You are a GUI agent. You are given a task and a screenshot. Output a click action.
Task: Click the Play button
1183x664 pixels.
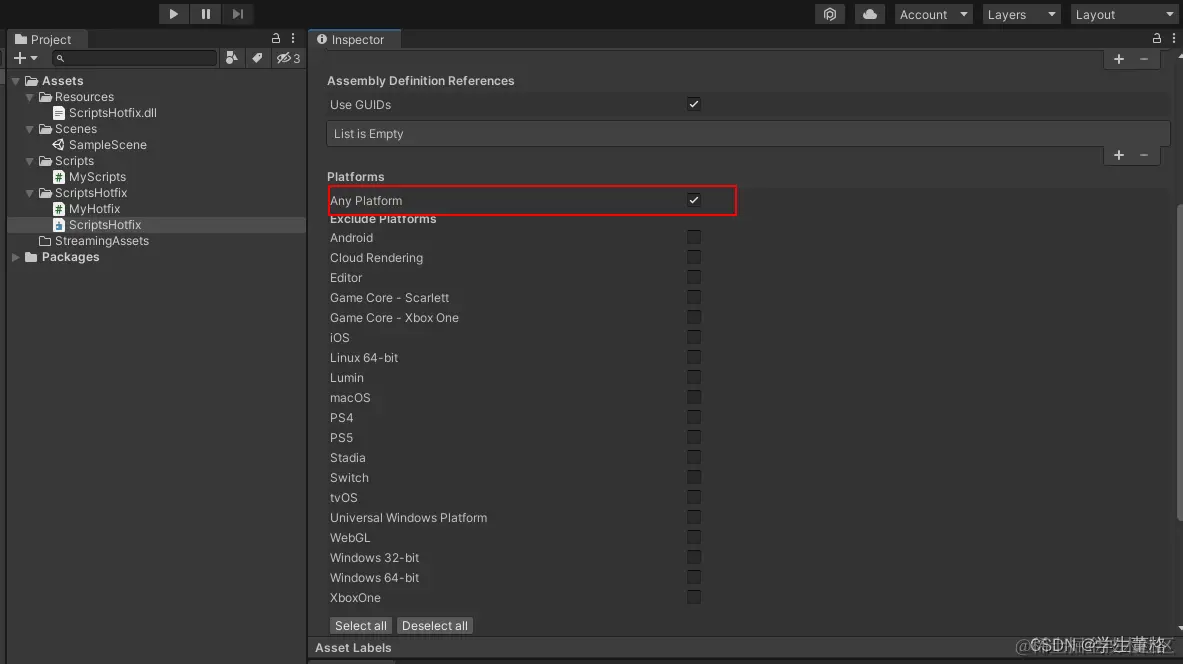tap(174, 14)
